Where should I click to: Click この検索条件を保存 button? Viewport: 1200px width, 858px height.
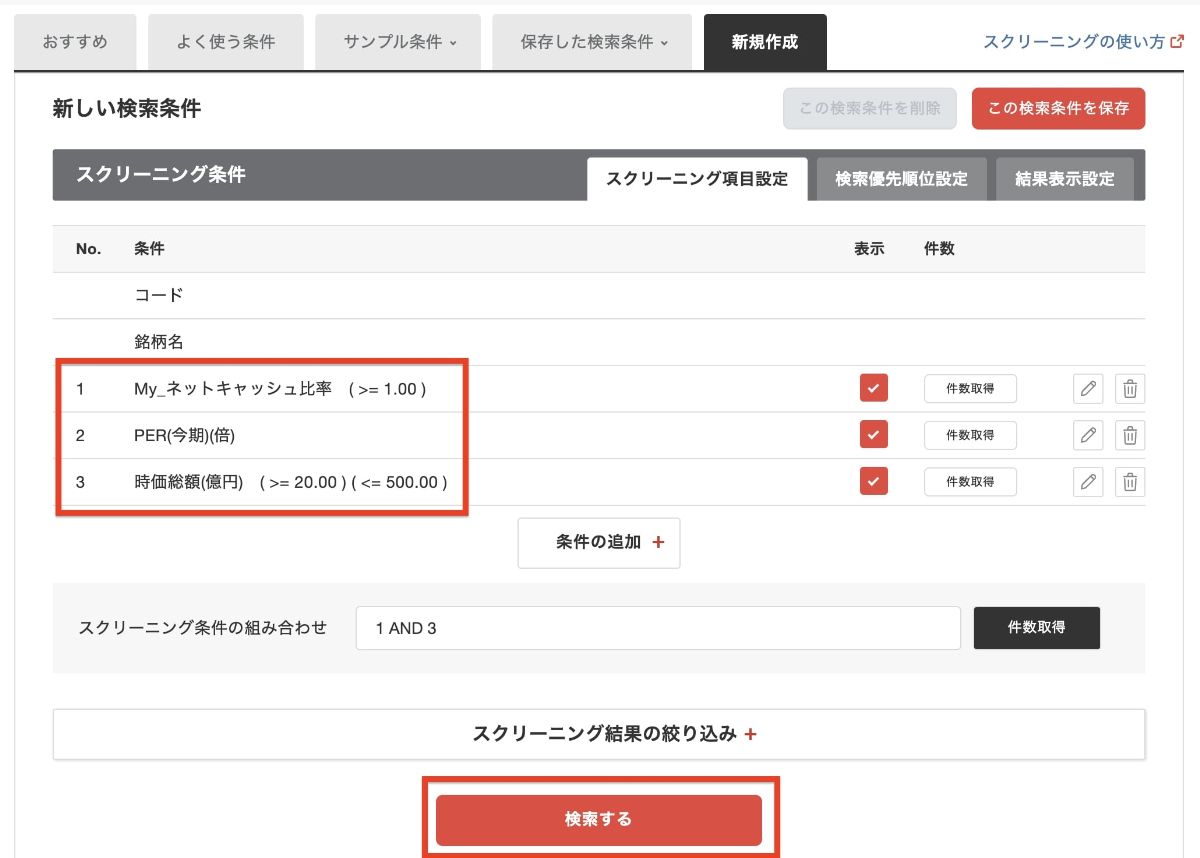1058,108
